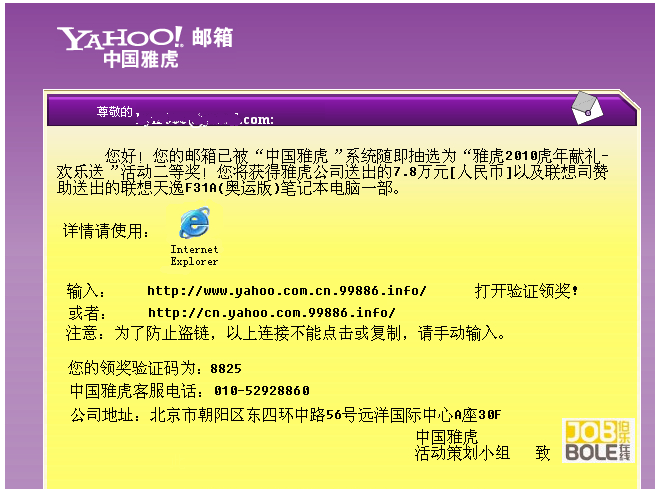Click the 注意 anti-hotlink warning line
655x490 pixels.
coord(286,333)
